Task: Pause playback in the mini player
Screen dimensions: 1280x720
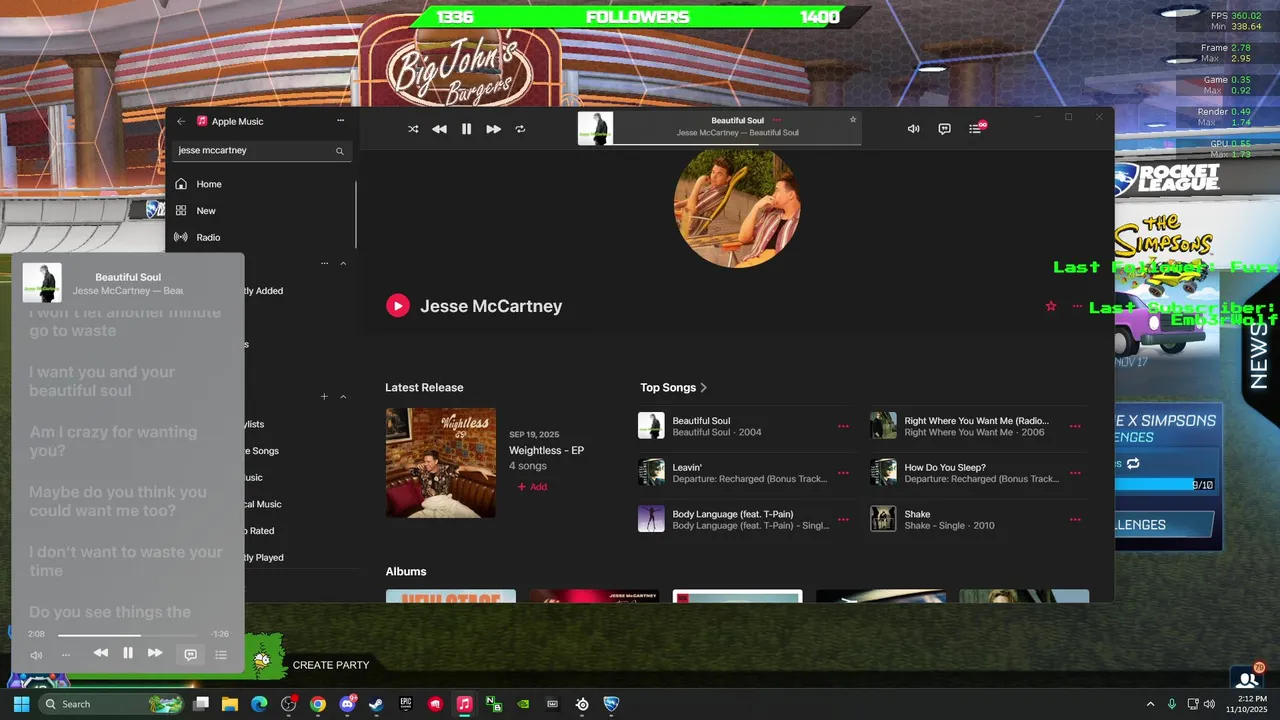Action: click(128, 653)
